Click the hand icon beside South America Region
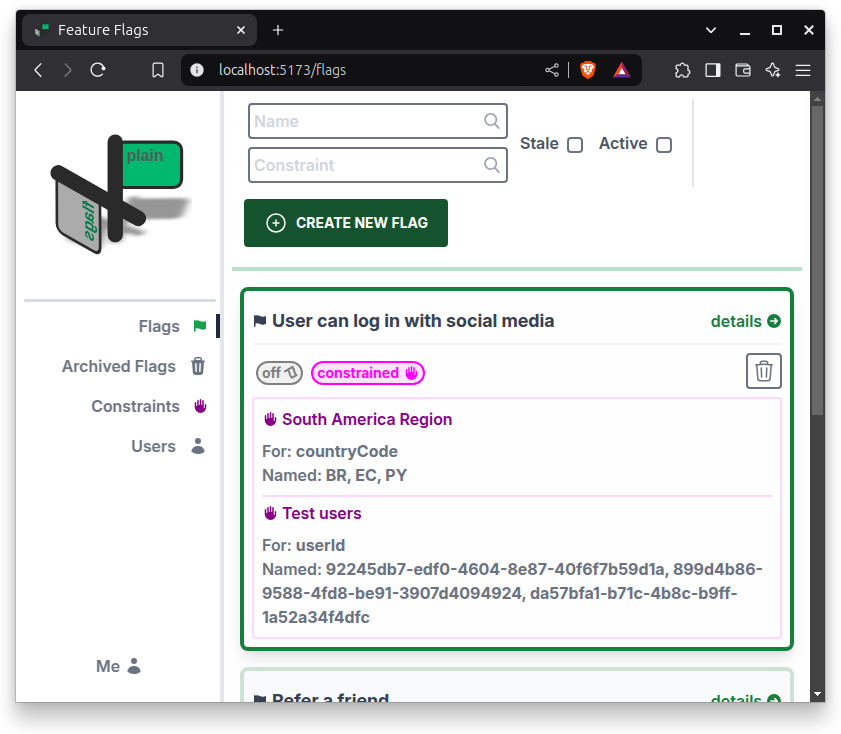The height and width of the screenshot is (734, 841). click(270, 419)
